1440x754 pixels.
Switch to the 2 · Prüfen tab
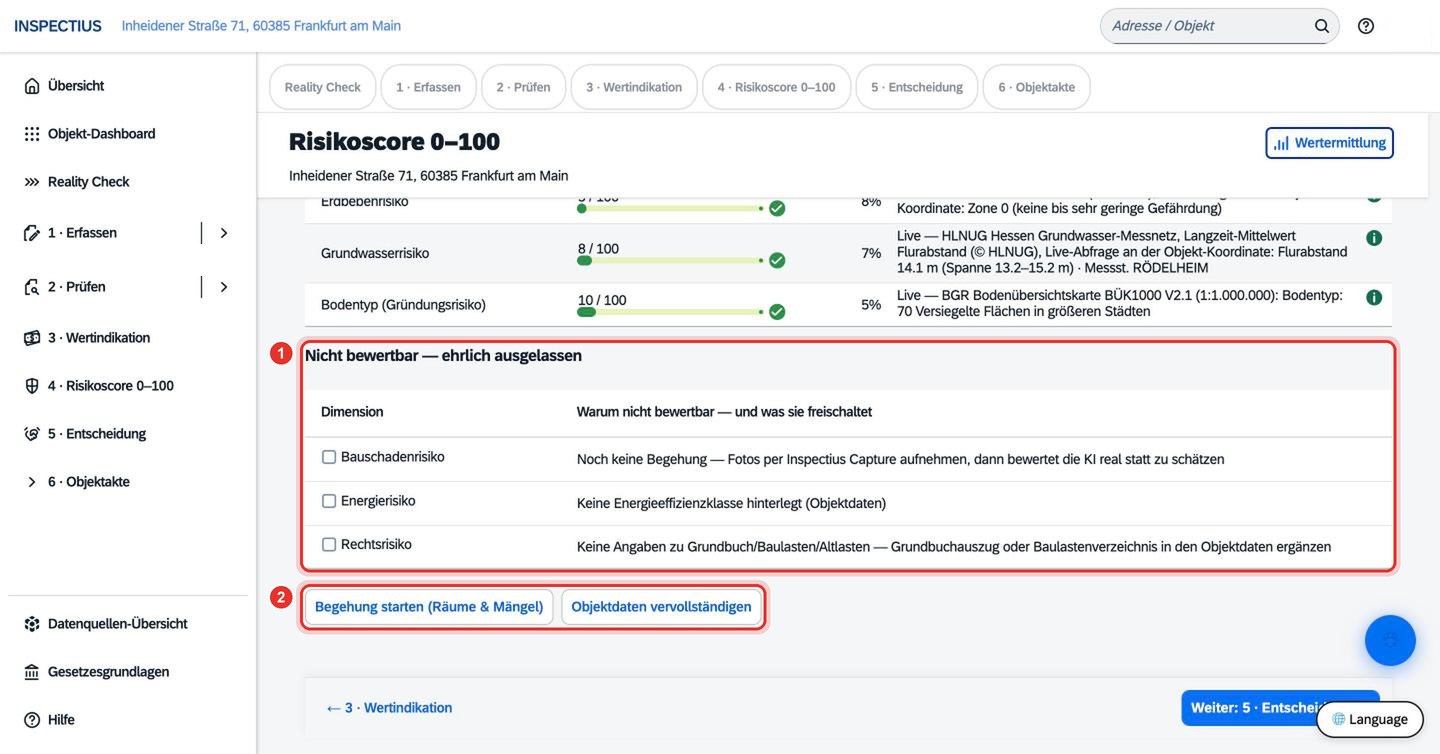[523, 87]
